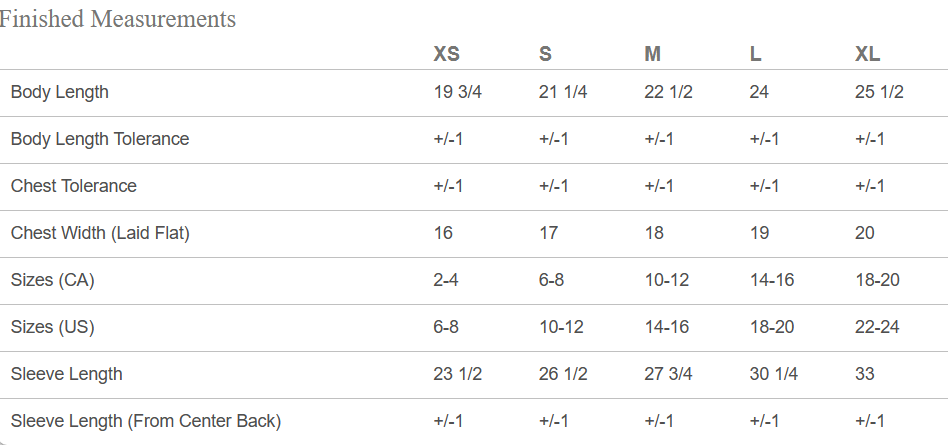Click Sleeve Length (From Center Back) label
Viewport: 948px width, 445px height.
point(146,421)
